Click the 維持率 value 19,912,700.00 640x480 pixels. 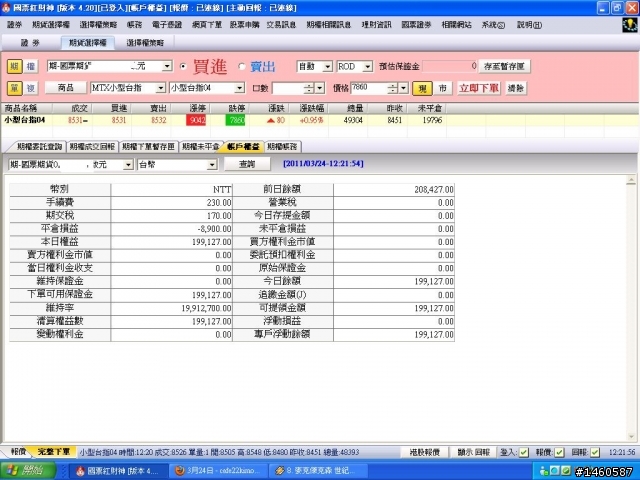tap(207, 308)
